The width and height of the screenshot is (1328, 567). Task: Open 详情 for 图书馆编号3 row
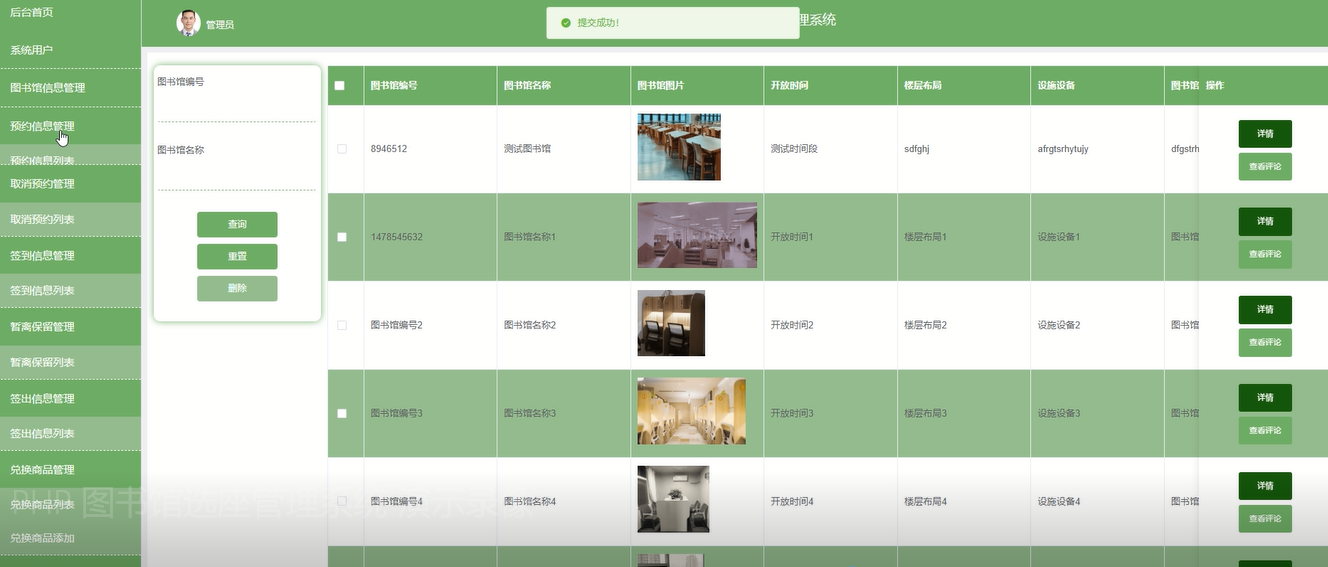pyautogui.click(x=1265, y=397)
